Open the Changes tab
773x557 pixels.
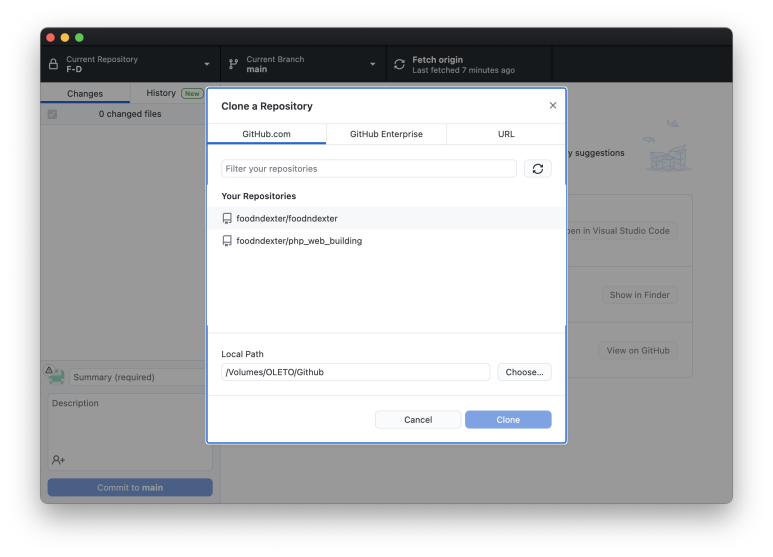[x=85, y=93]
